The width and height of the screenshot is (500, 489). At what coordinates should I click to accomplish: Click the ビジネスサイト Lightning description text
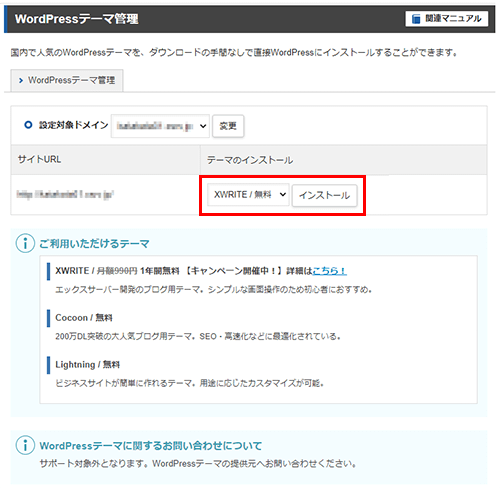189,383
